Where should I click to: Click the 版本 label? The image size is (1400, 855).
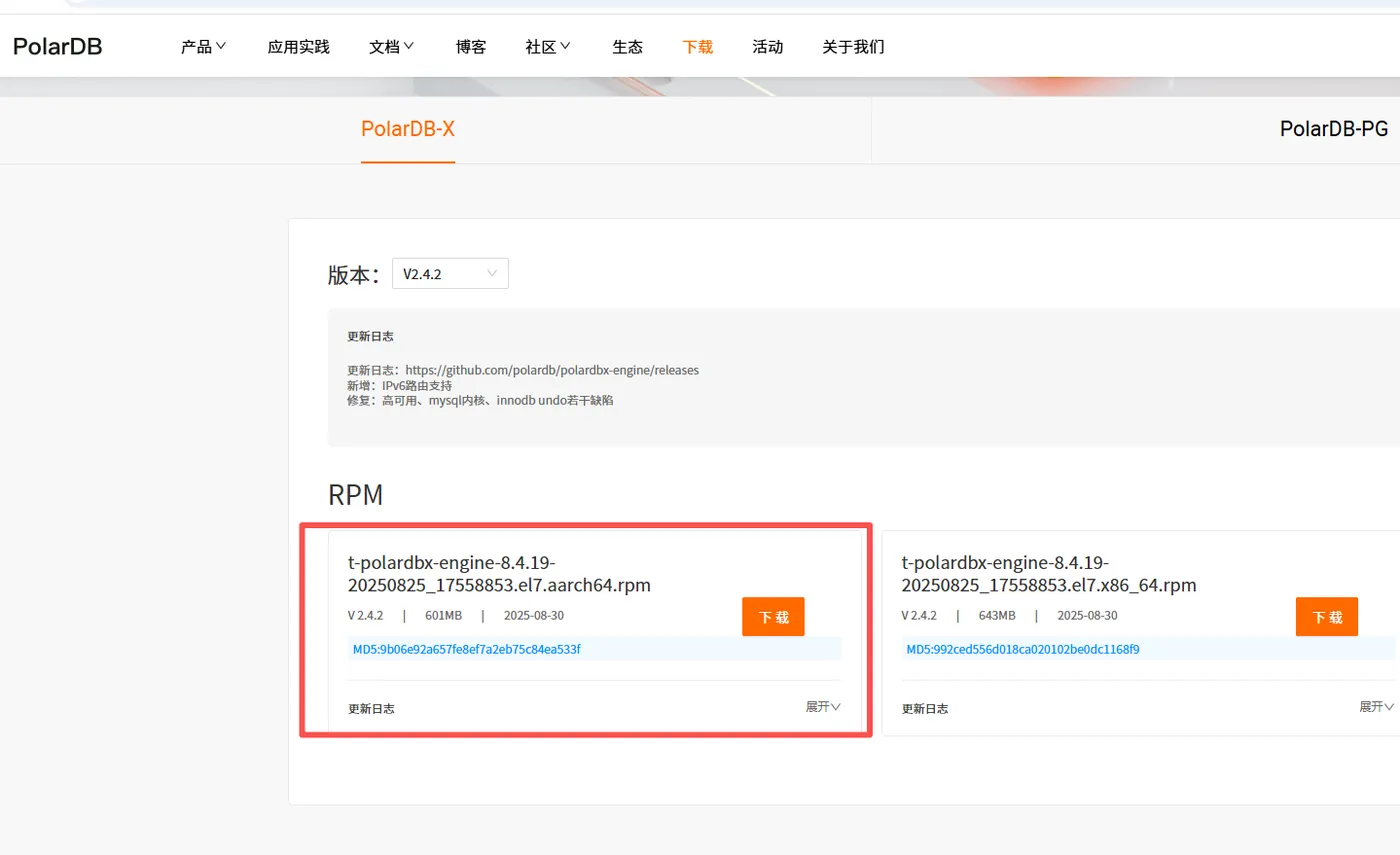[x=354, y=275]
